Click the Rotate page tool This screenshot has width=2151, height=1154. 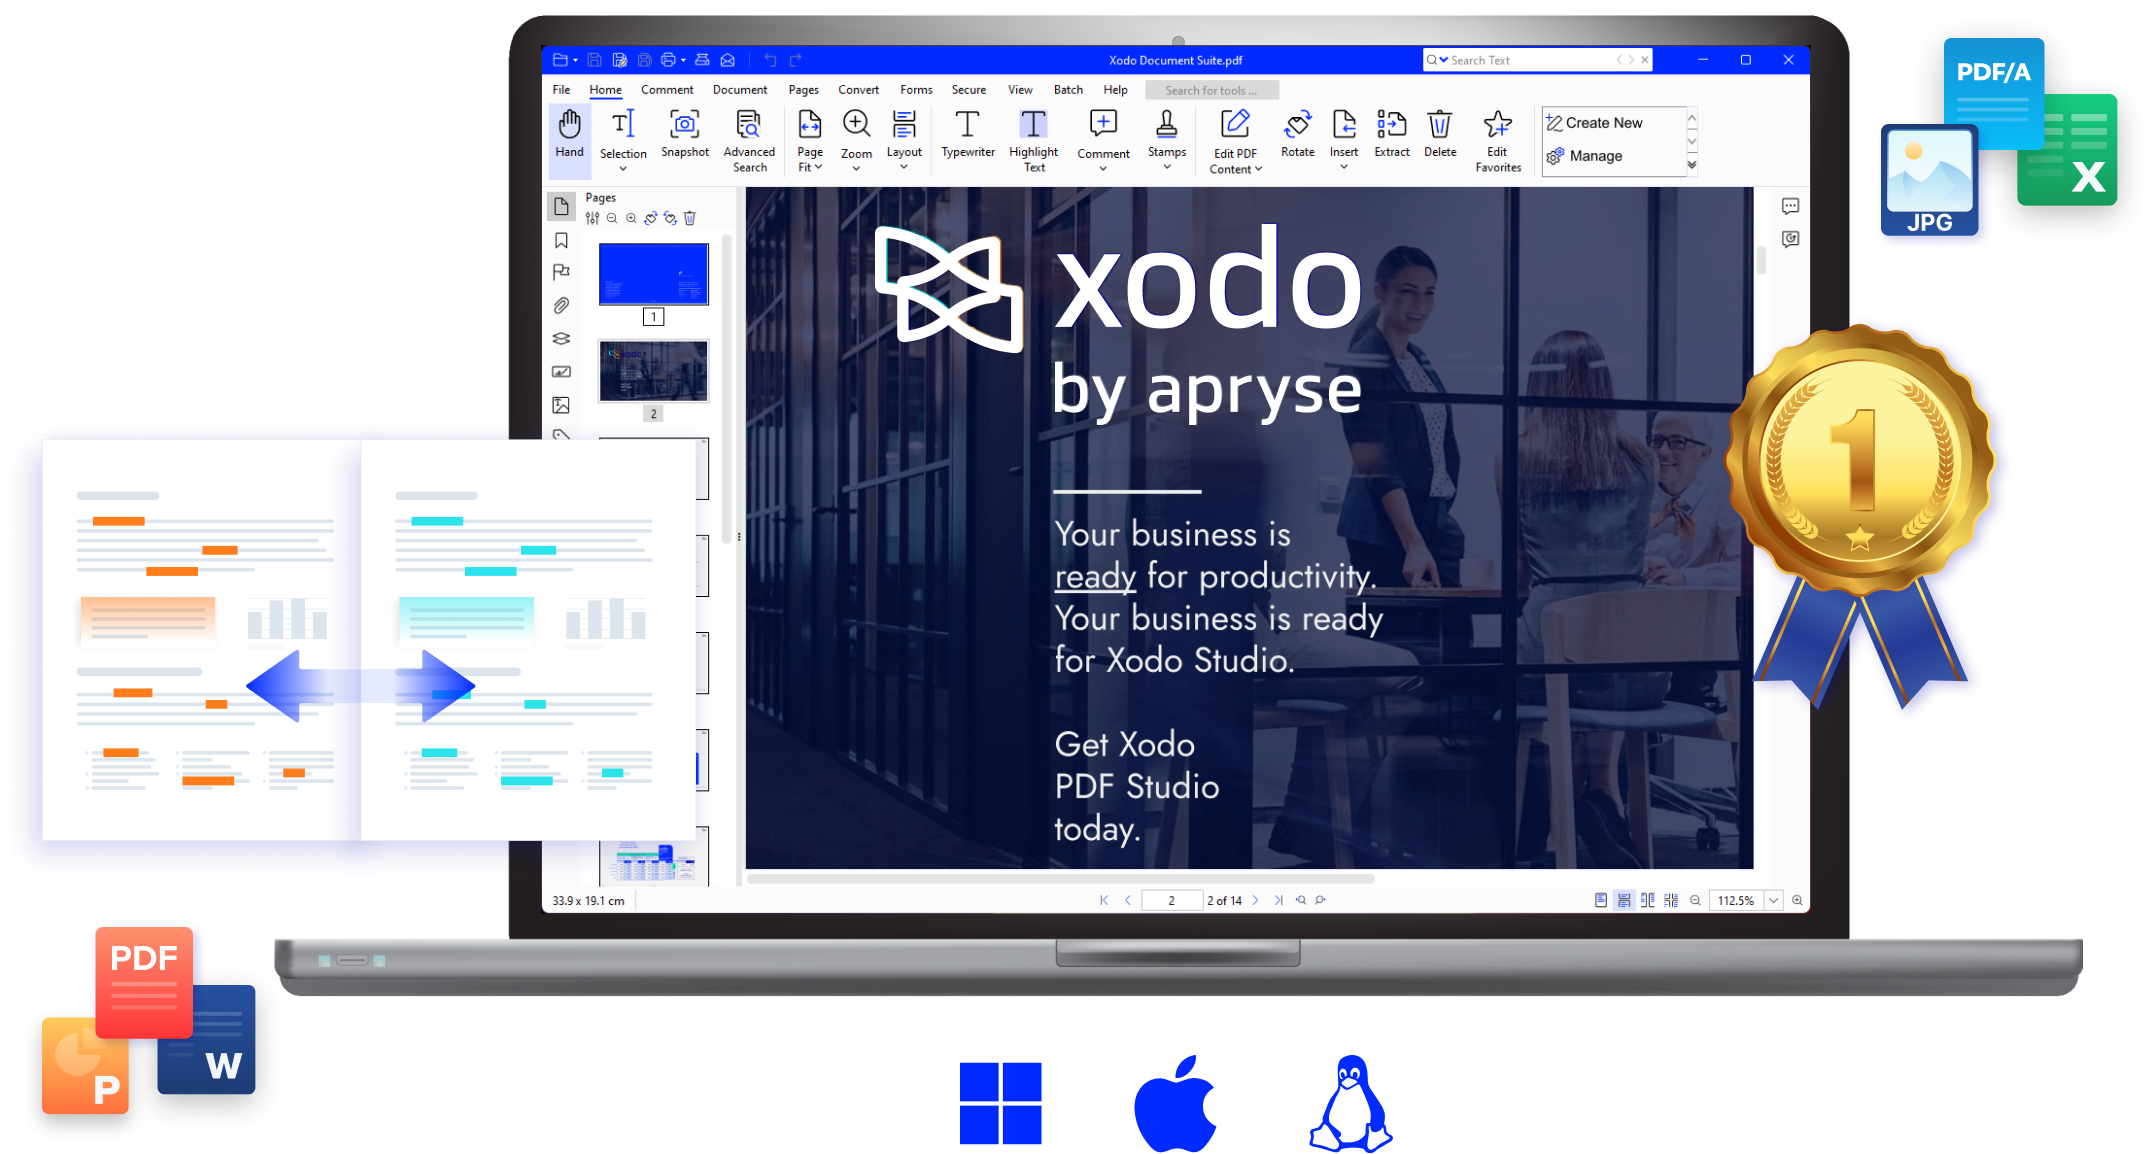[x=1297, y=134]
